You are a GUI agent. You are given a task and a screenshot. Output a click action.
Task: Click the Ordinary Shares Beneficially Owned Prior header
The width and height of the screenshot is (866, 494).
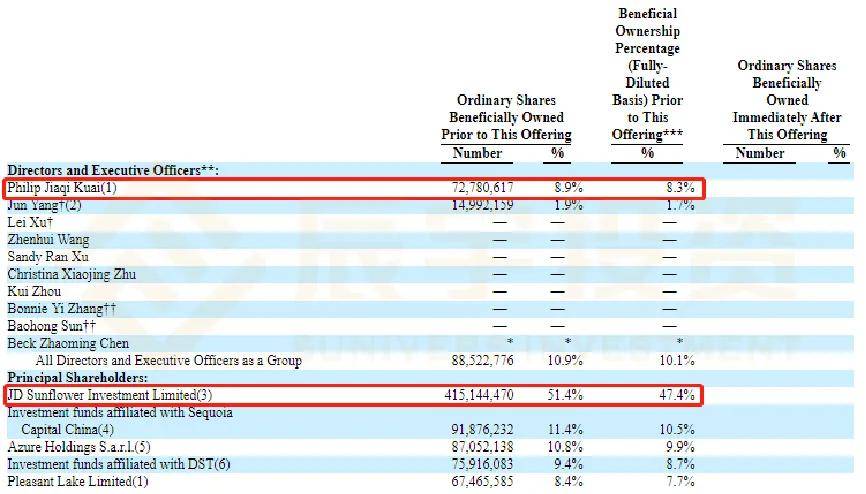506,117
